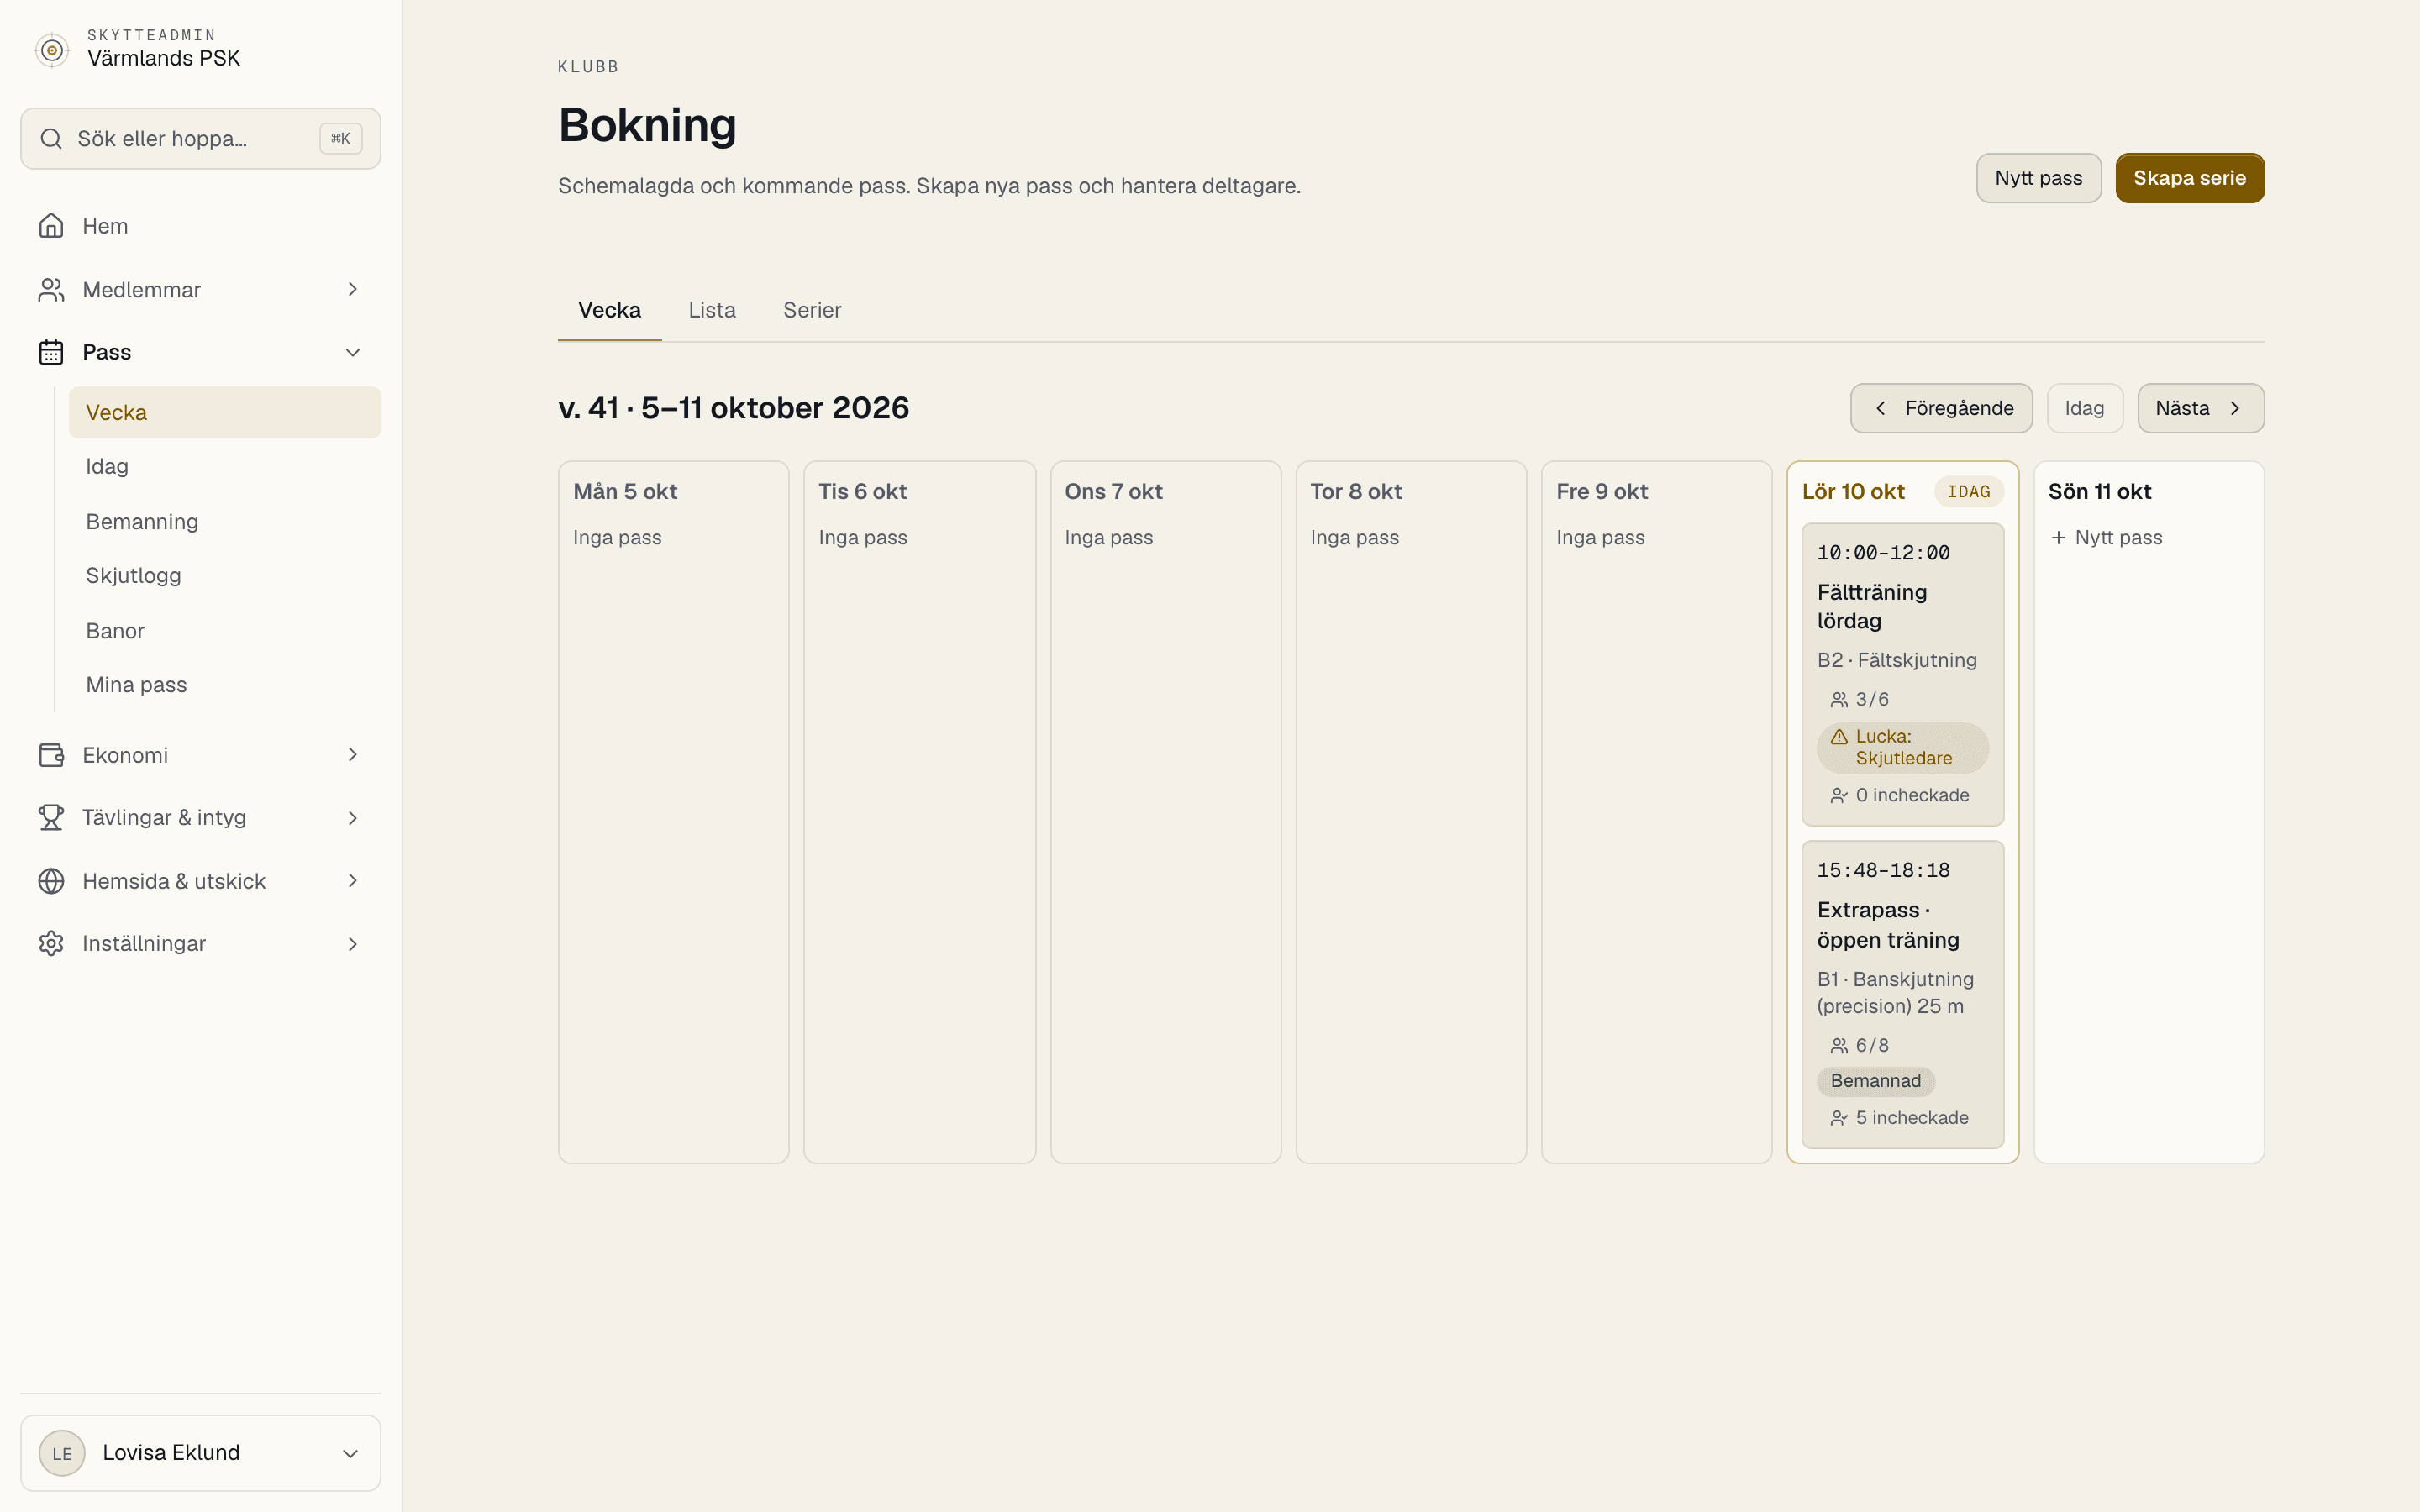Open Skjutlogg in the sidebar
Image resolution: width=2420 pixels, height=1512 pixels.
pos(224,576)
